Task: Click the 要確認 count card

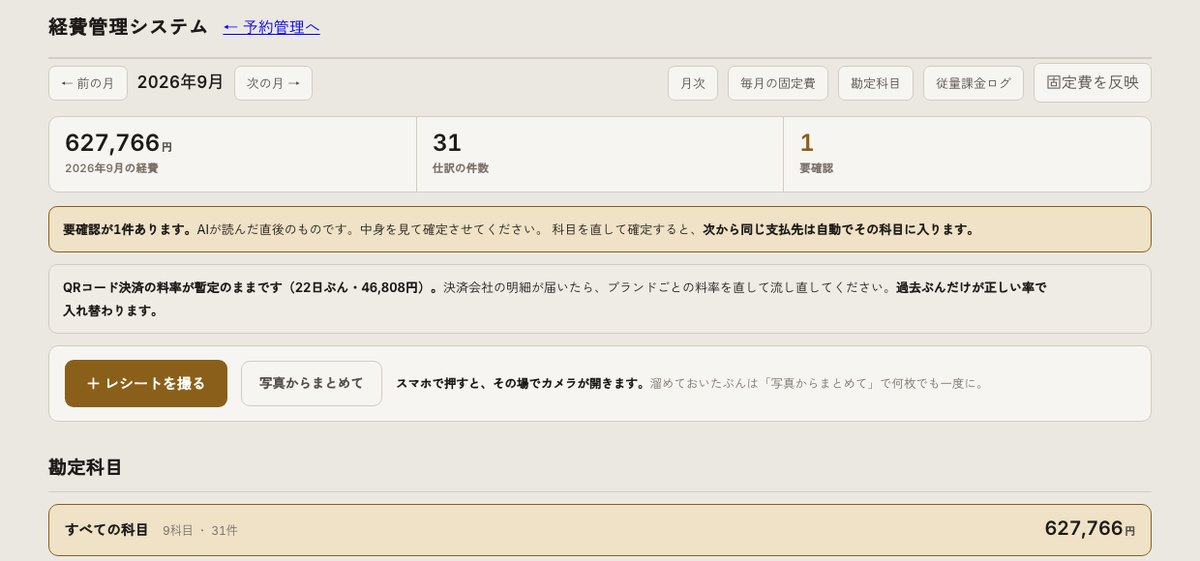Action: pos(967,154)
